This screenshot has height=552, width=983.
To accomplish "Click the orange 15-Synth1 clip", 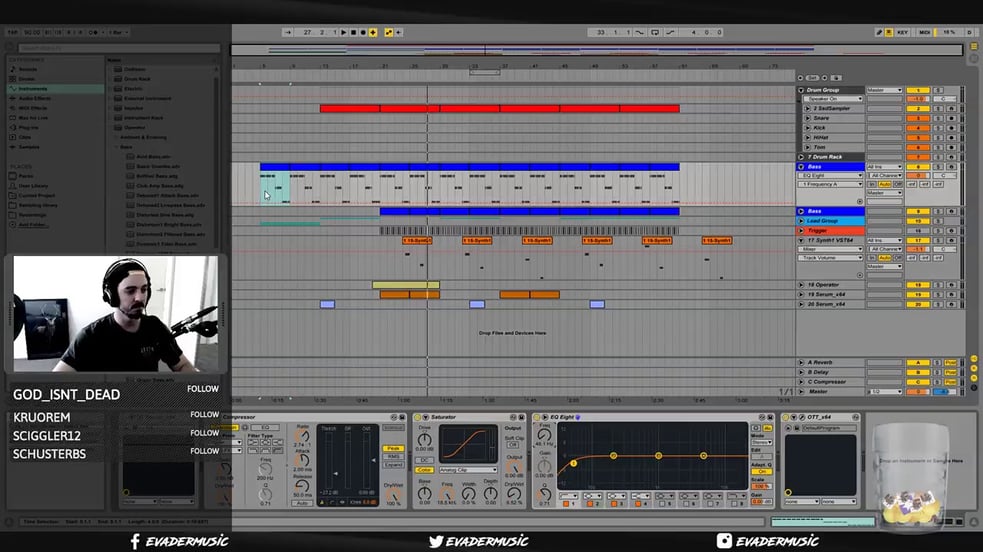I will point(417,240).
